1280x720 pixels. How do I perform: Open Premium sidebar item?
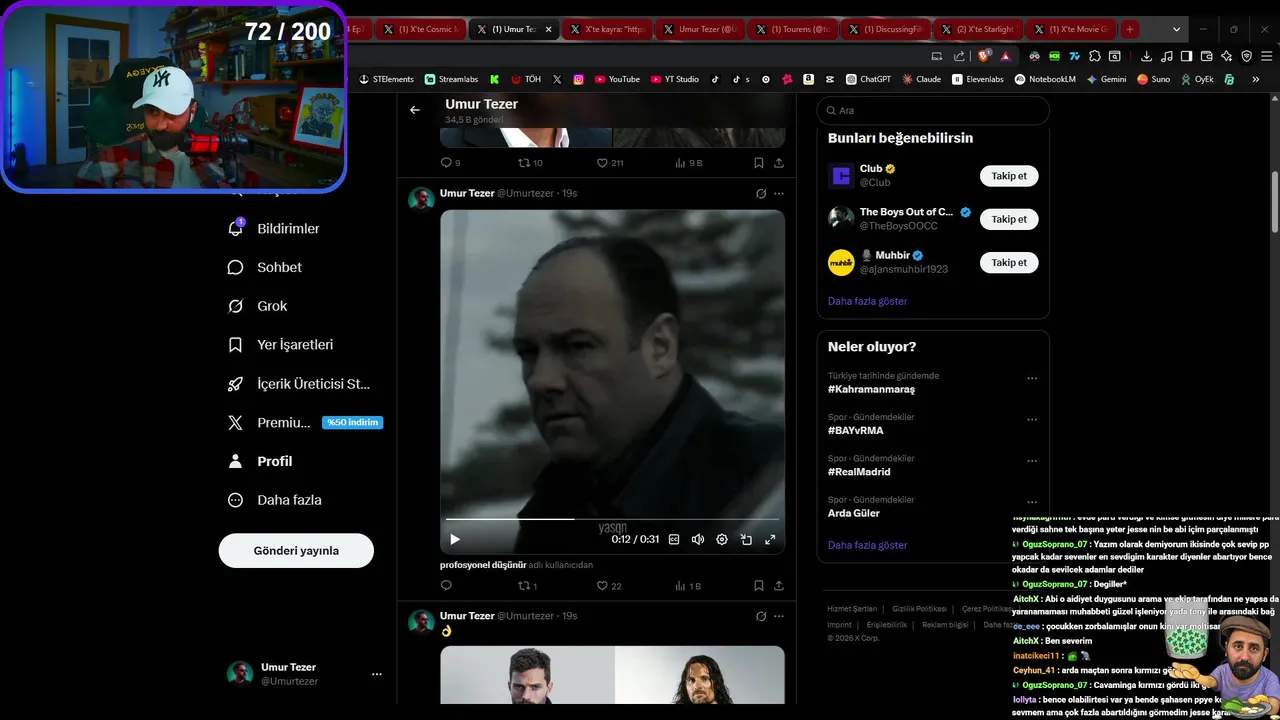coord(305,423)
